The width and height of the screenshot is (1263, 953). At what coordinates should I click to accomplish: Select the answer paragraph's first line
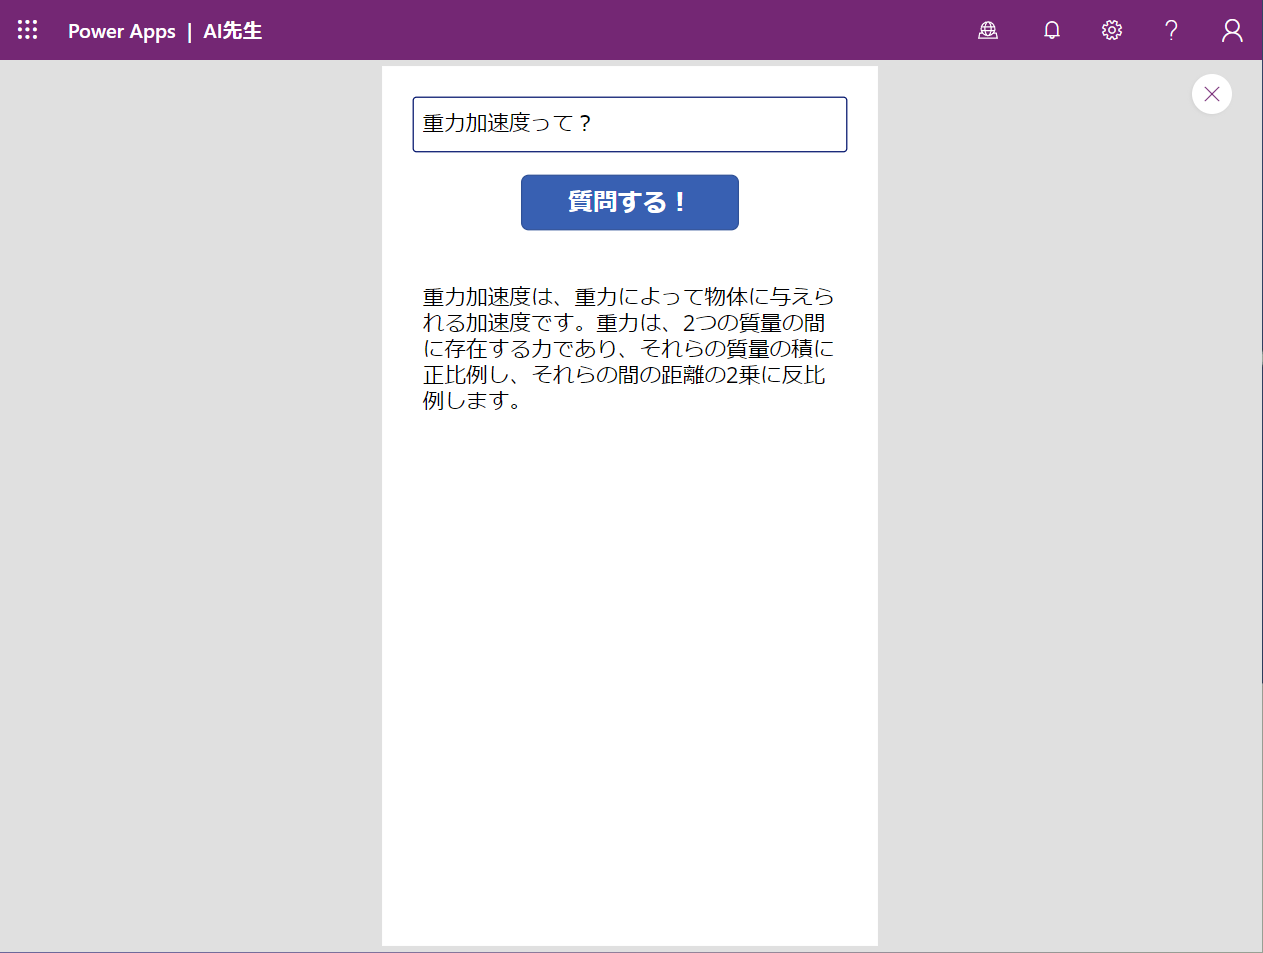pyautogui.click(x=628, y=296)
